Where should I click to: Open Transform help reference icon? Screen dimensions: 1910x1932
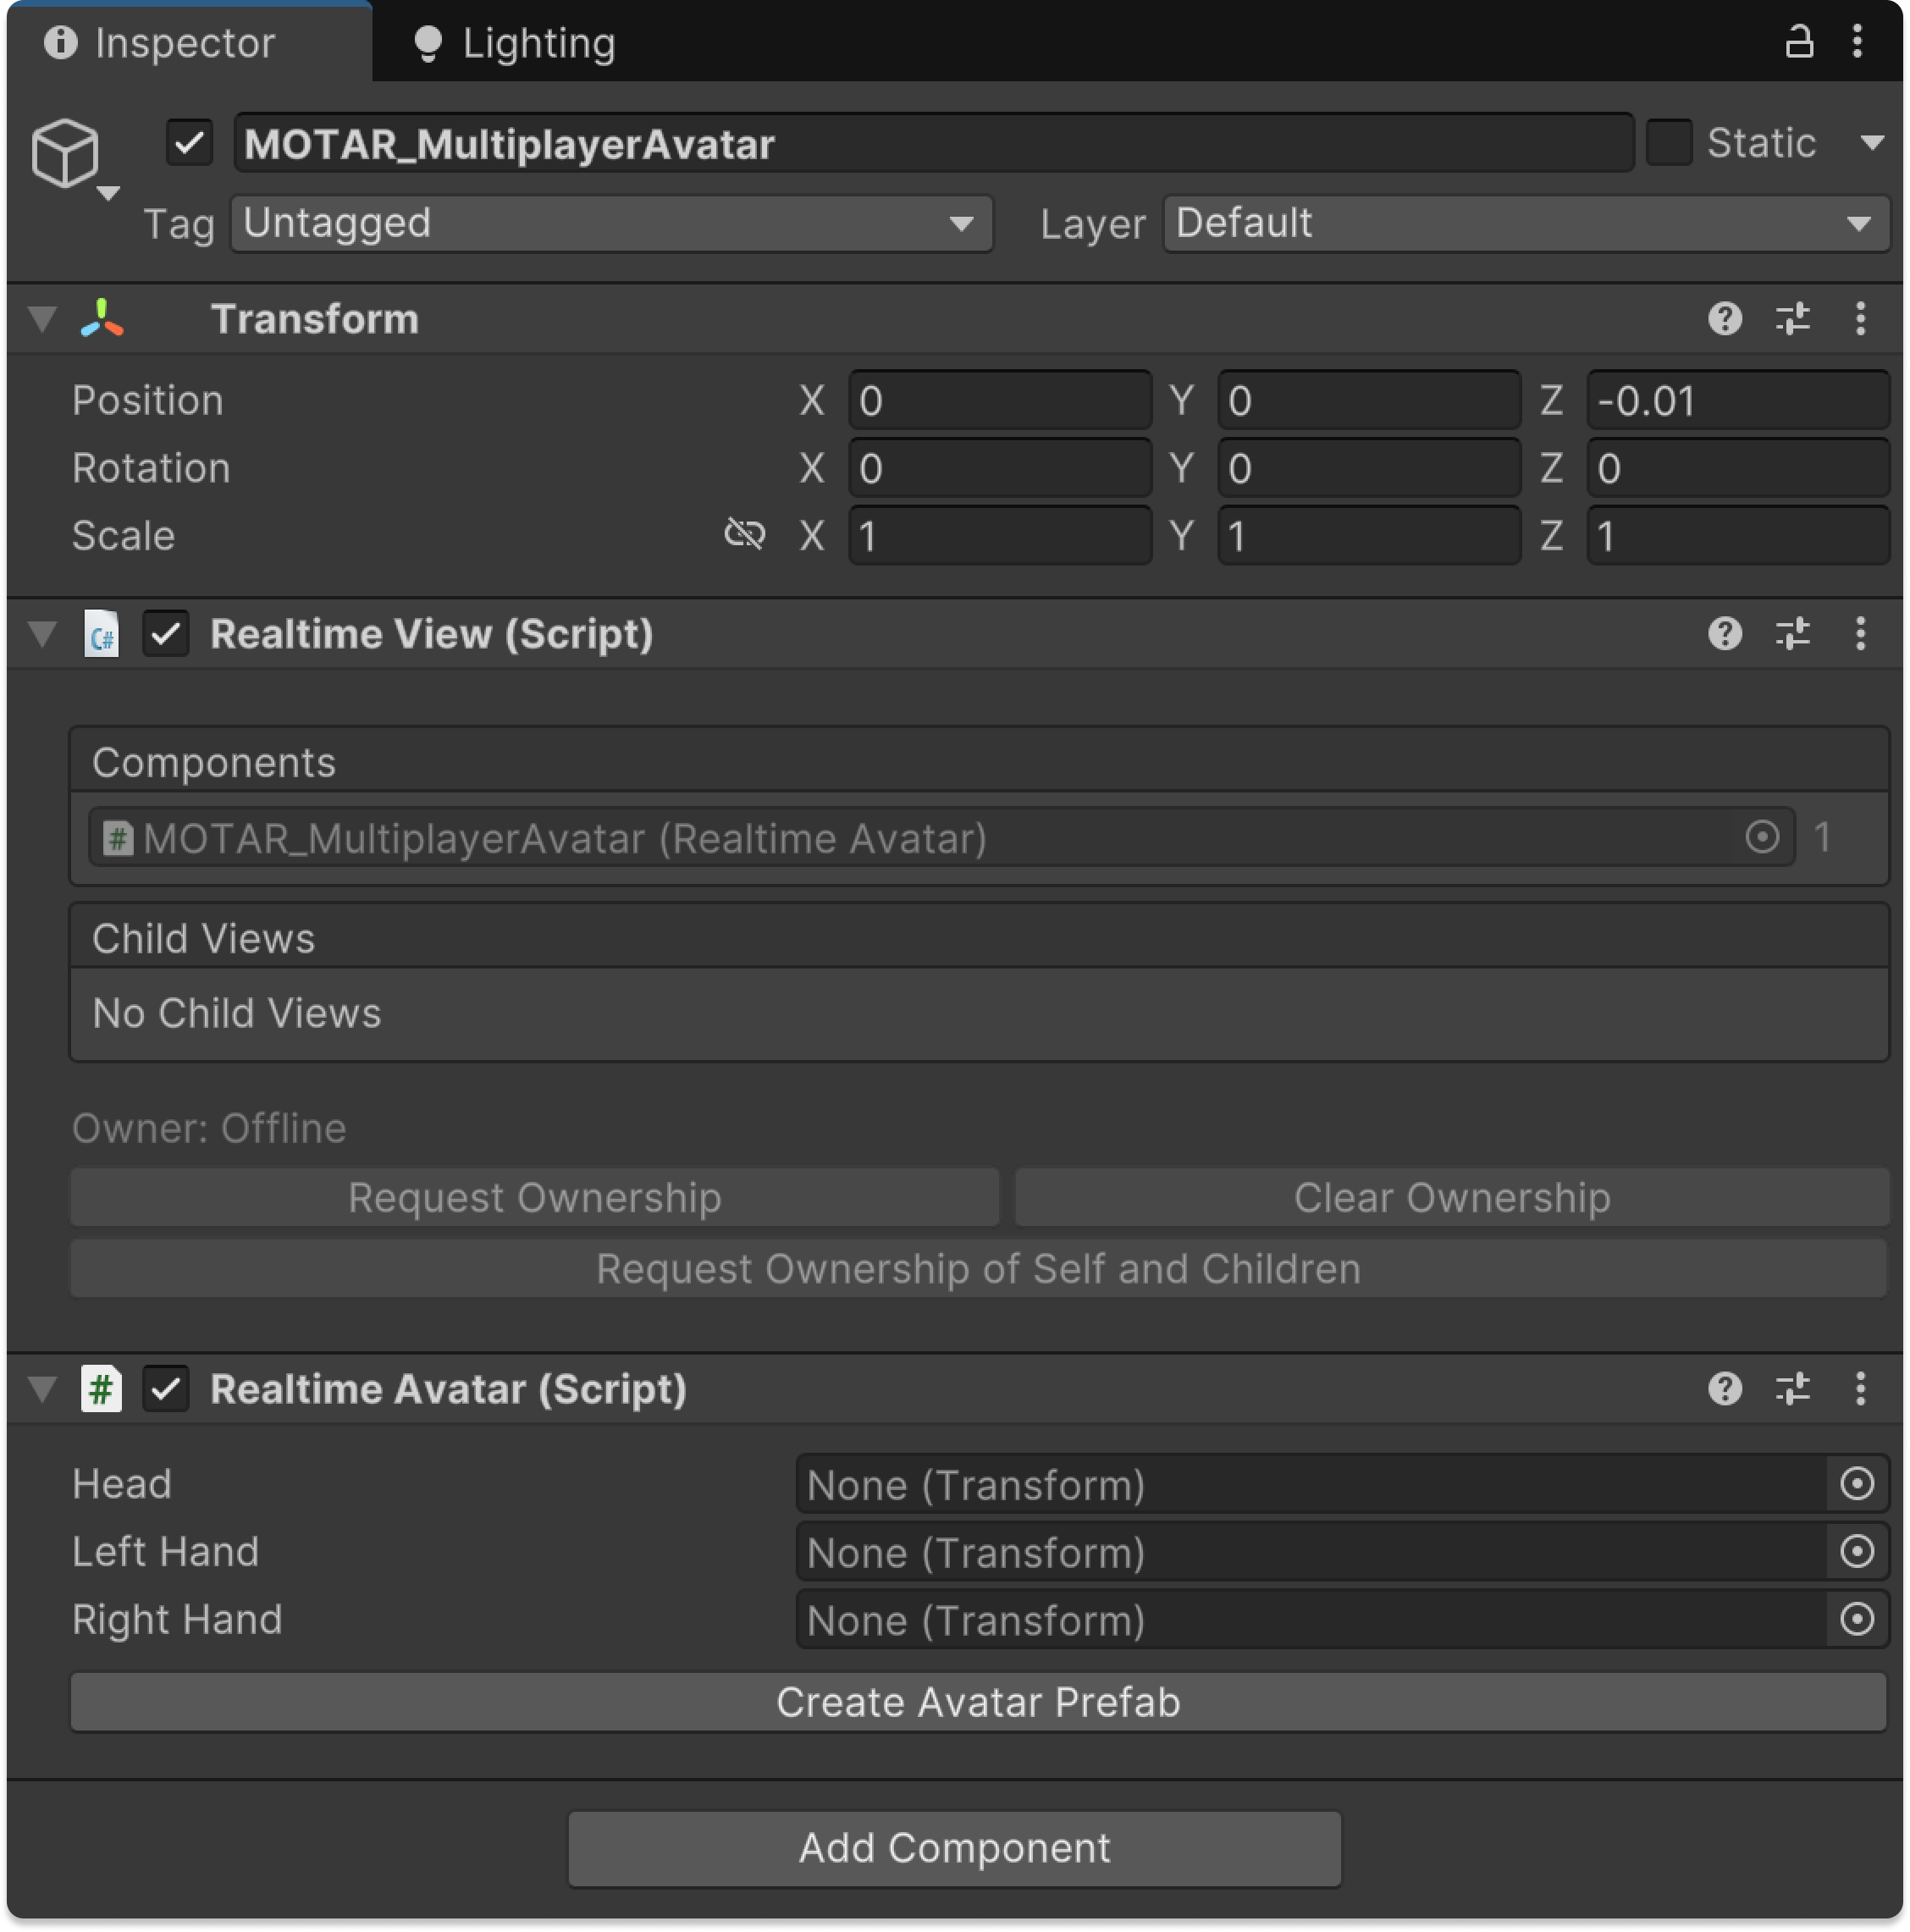[1724, 319]
